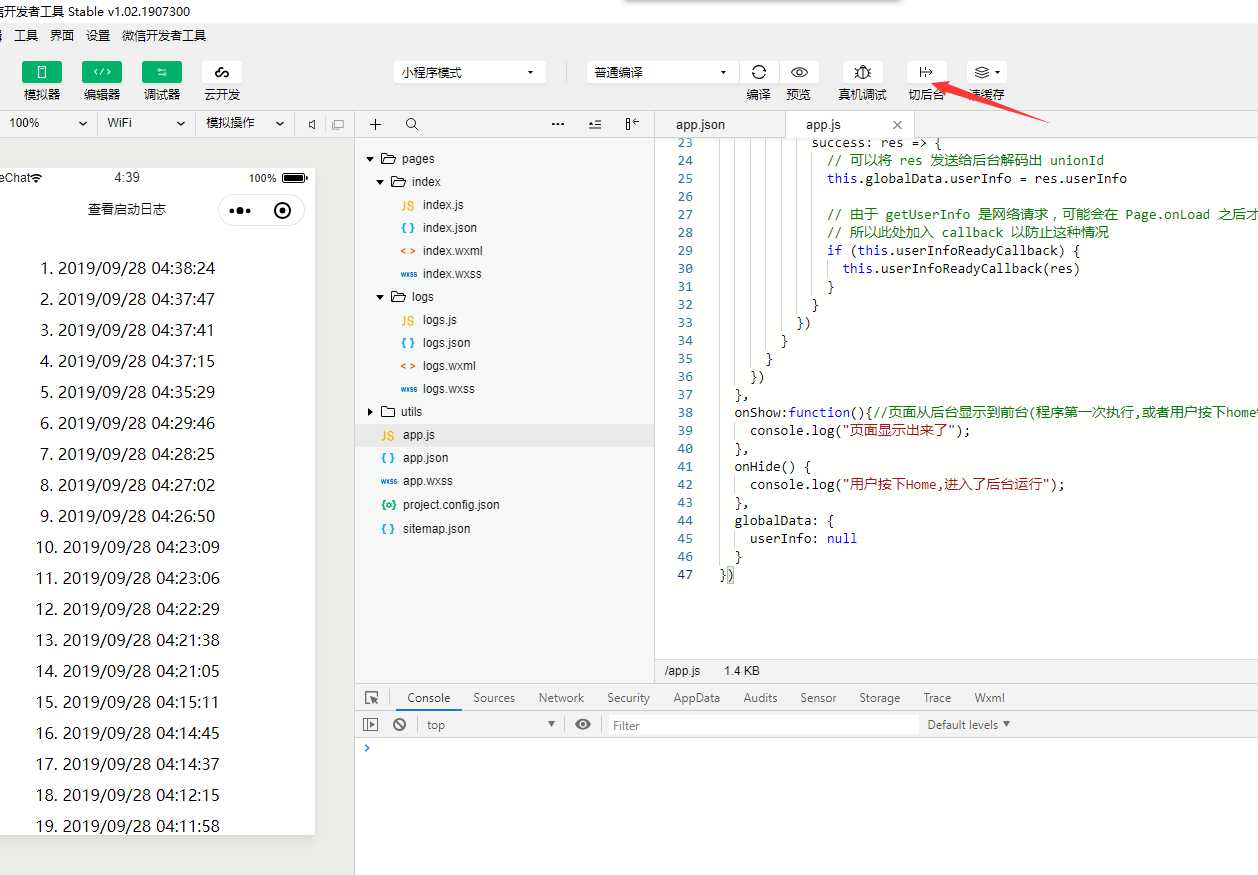Screen dimensions: 1258x875
Task: Select app.js in file tree
Action: [x=504, y=435]
